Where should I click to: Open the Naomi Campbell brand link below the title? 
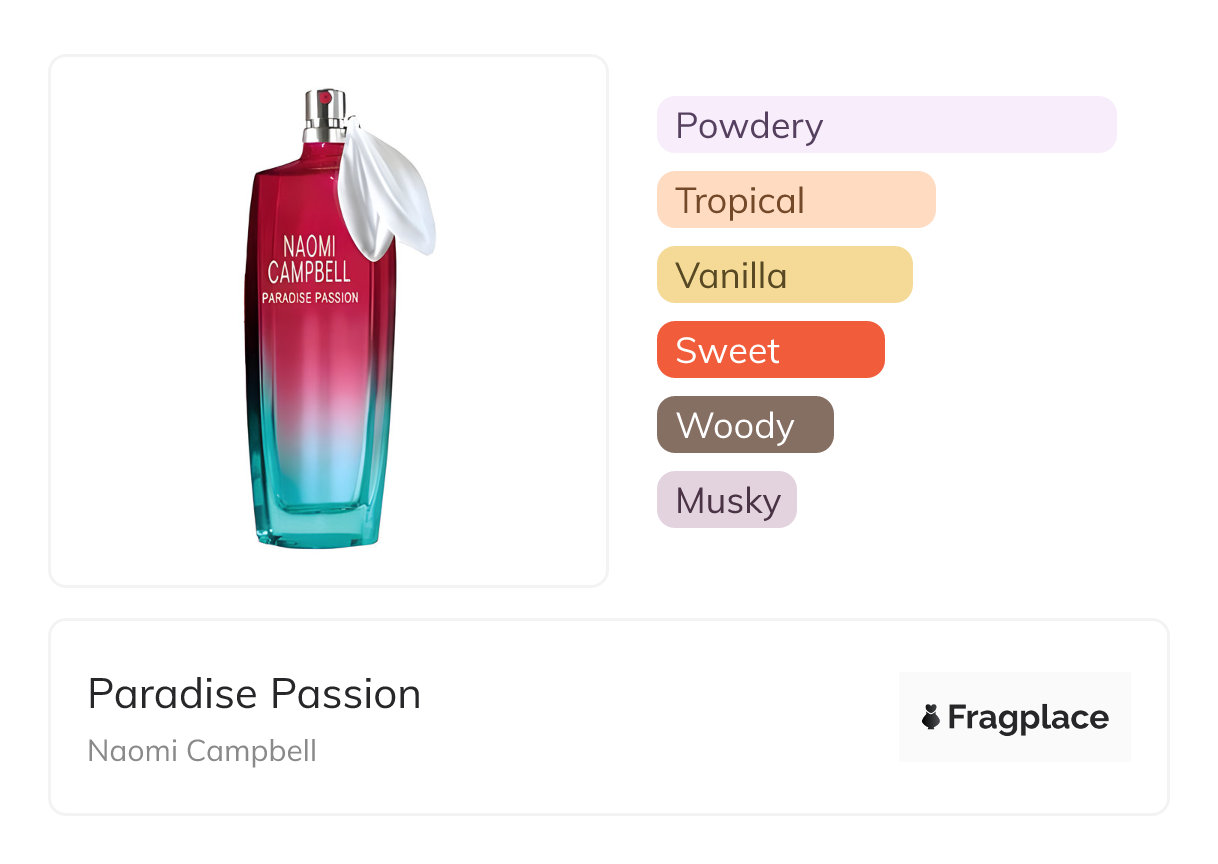pos(202,751)
